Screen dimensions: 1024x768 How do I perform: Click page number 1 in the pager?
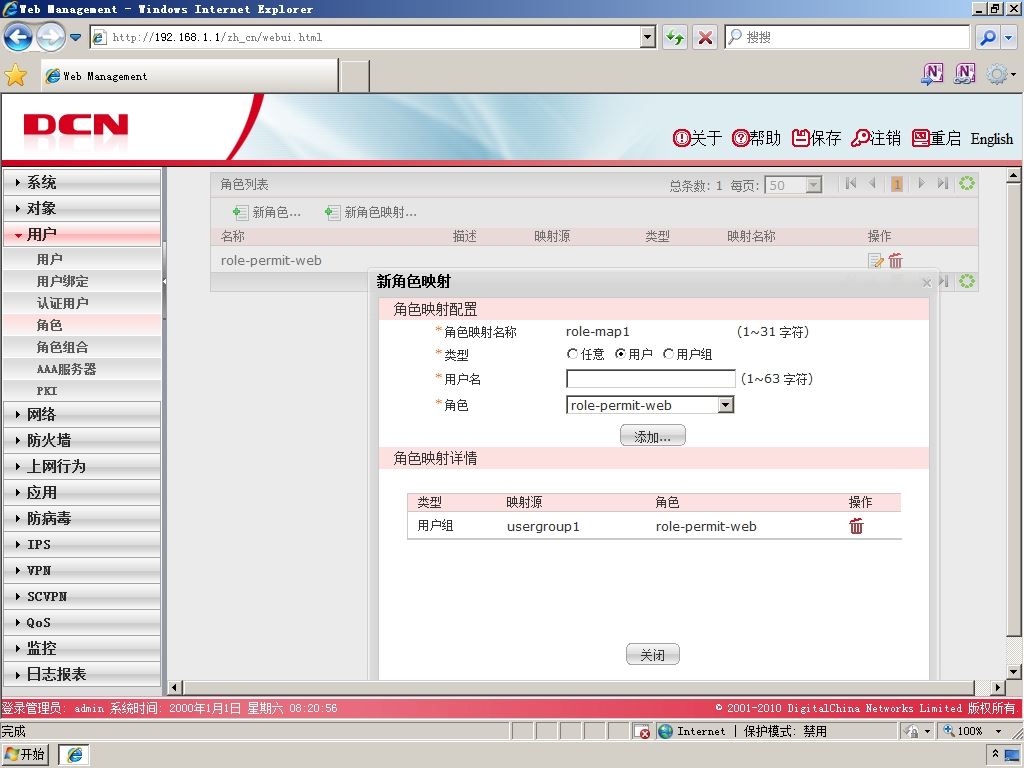click(x=897, y=184)
